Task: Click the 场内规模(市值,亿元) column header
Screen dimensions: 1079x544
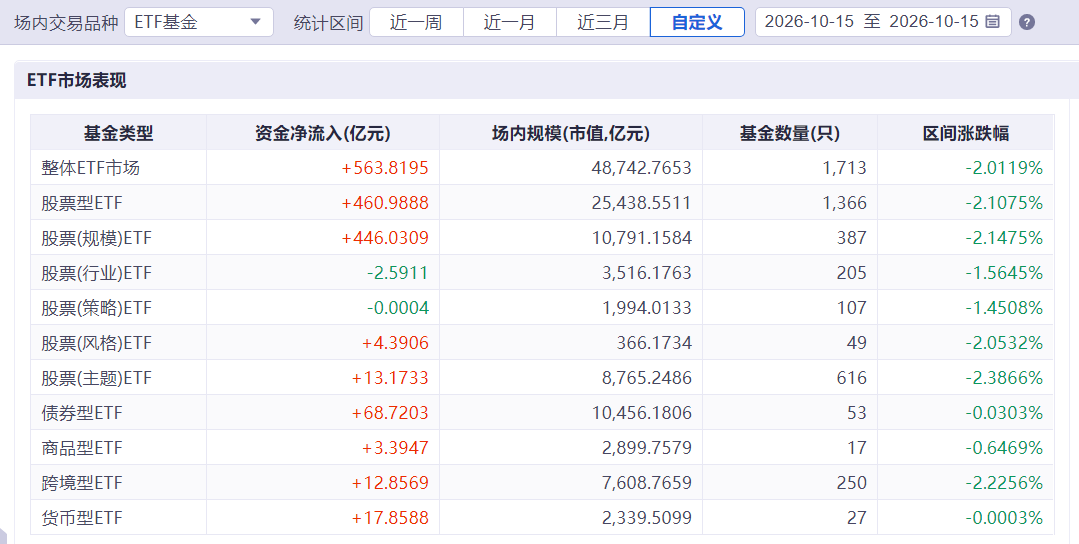Action: (x=570, y=133)
